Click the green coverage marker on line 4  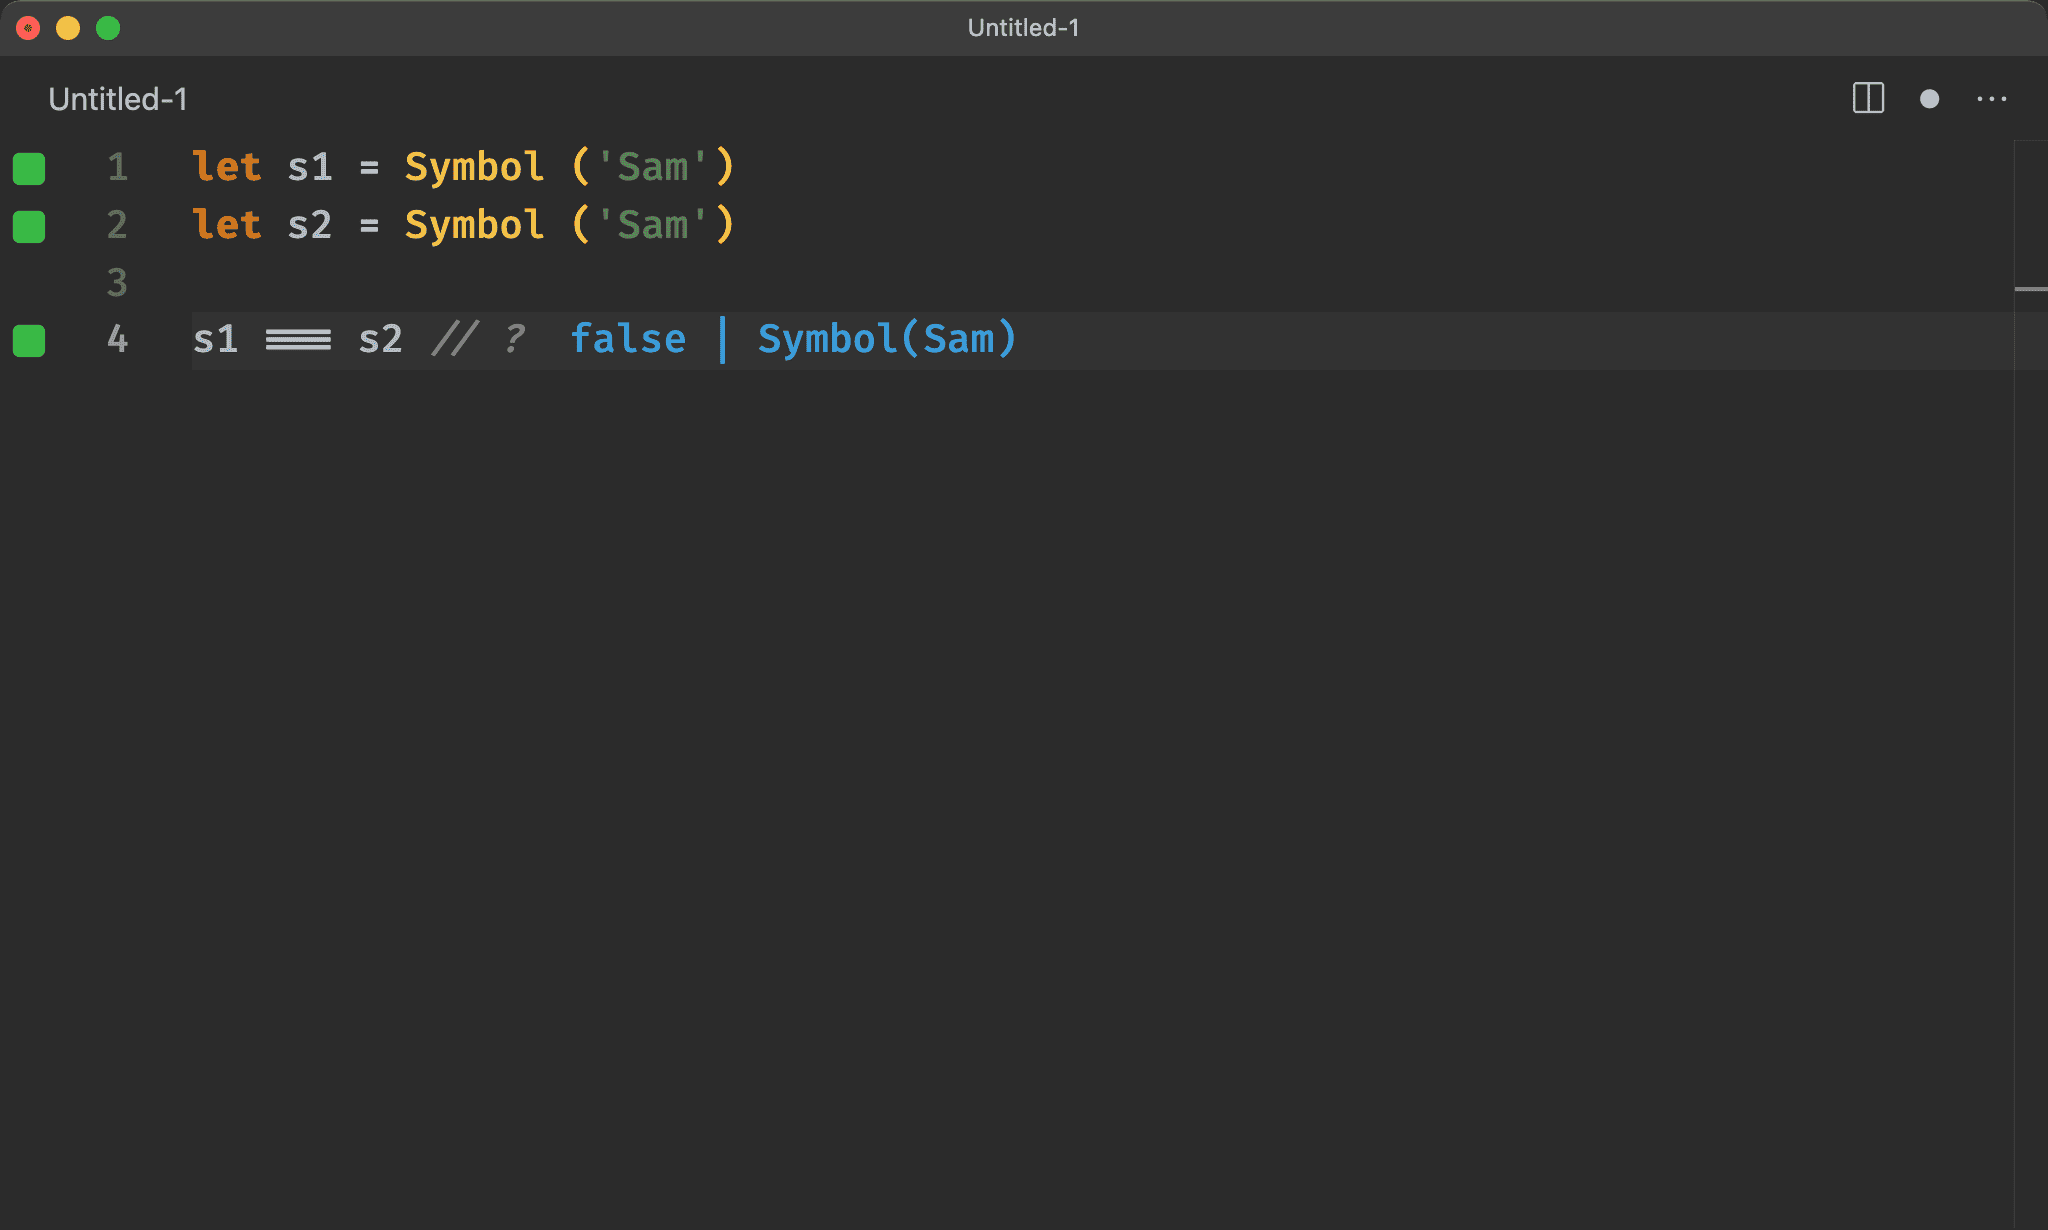click(x=29, y=340)
